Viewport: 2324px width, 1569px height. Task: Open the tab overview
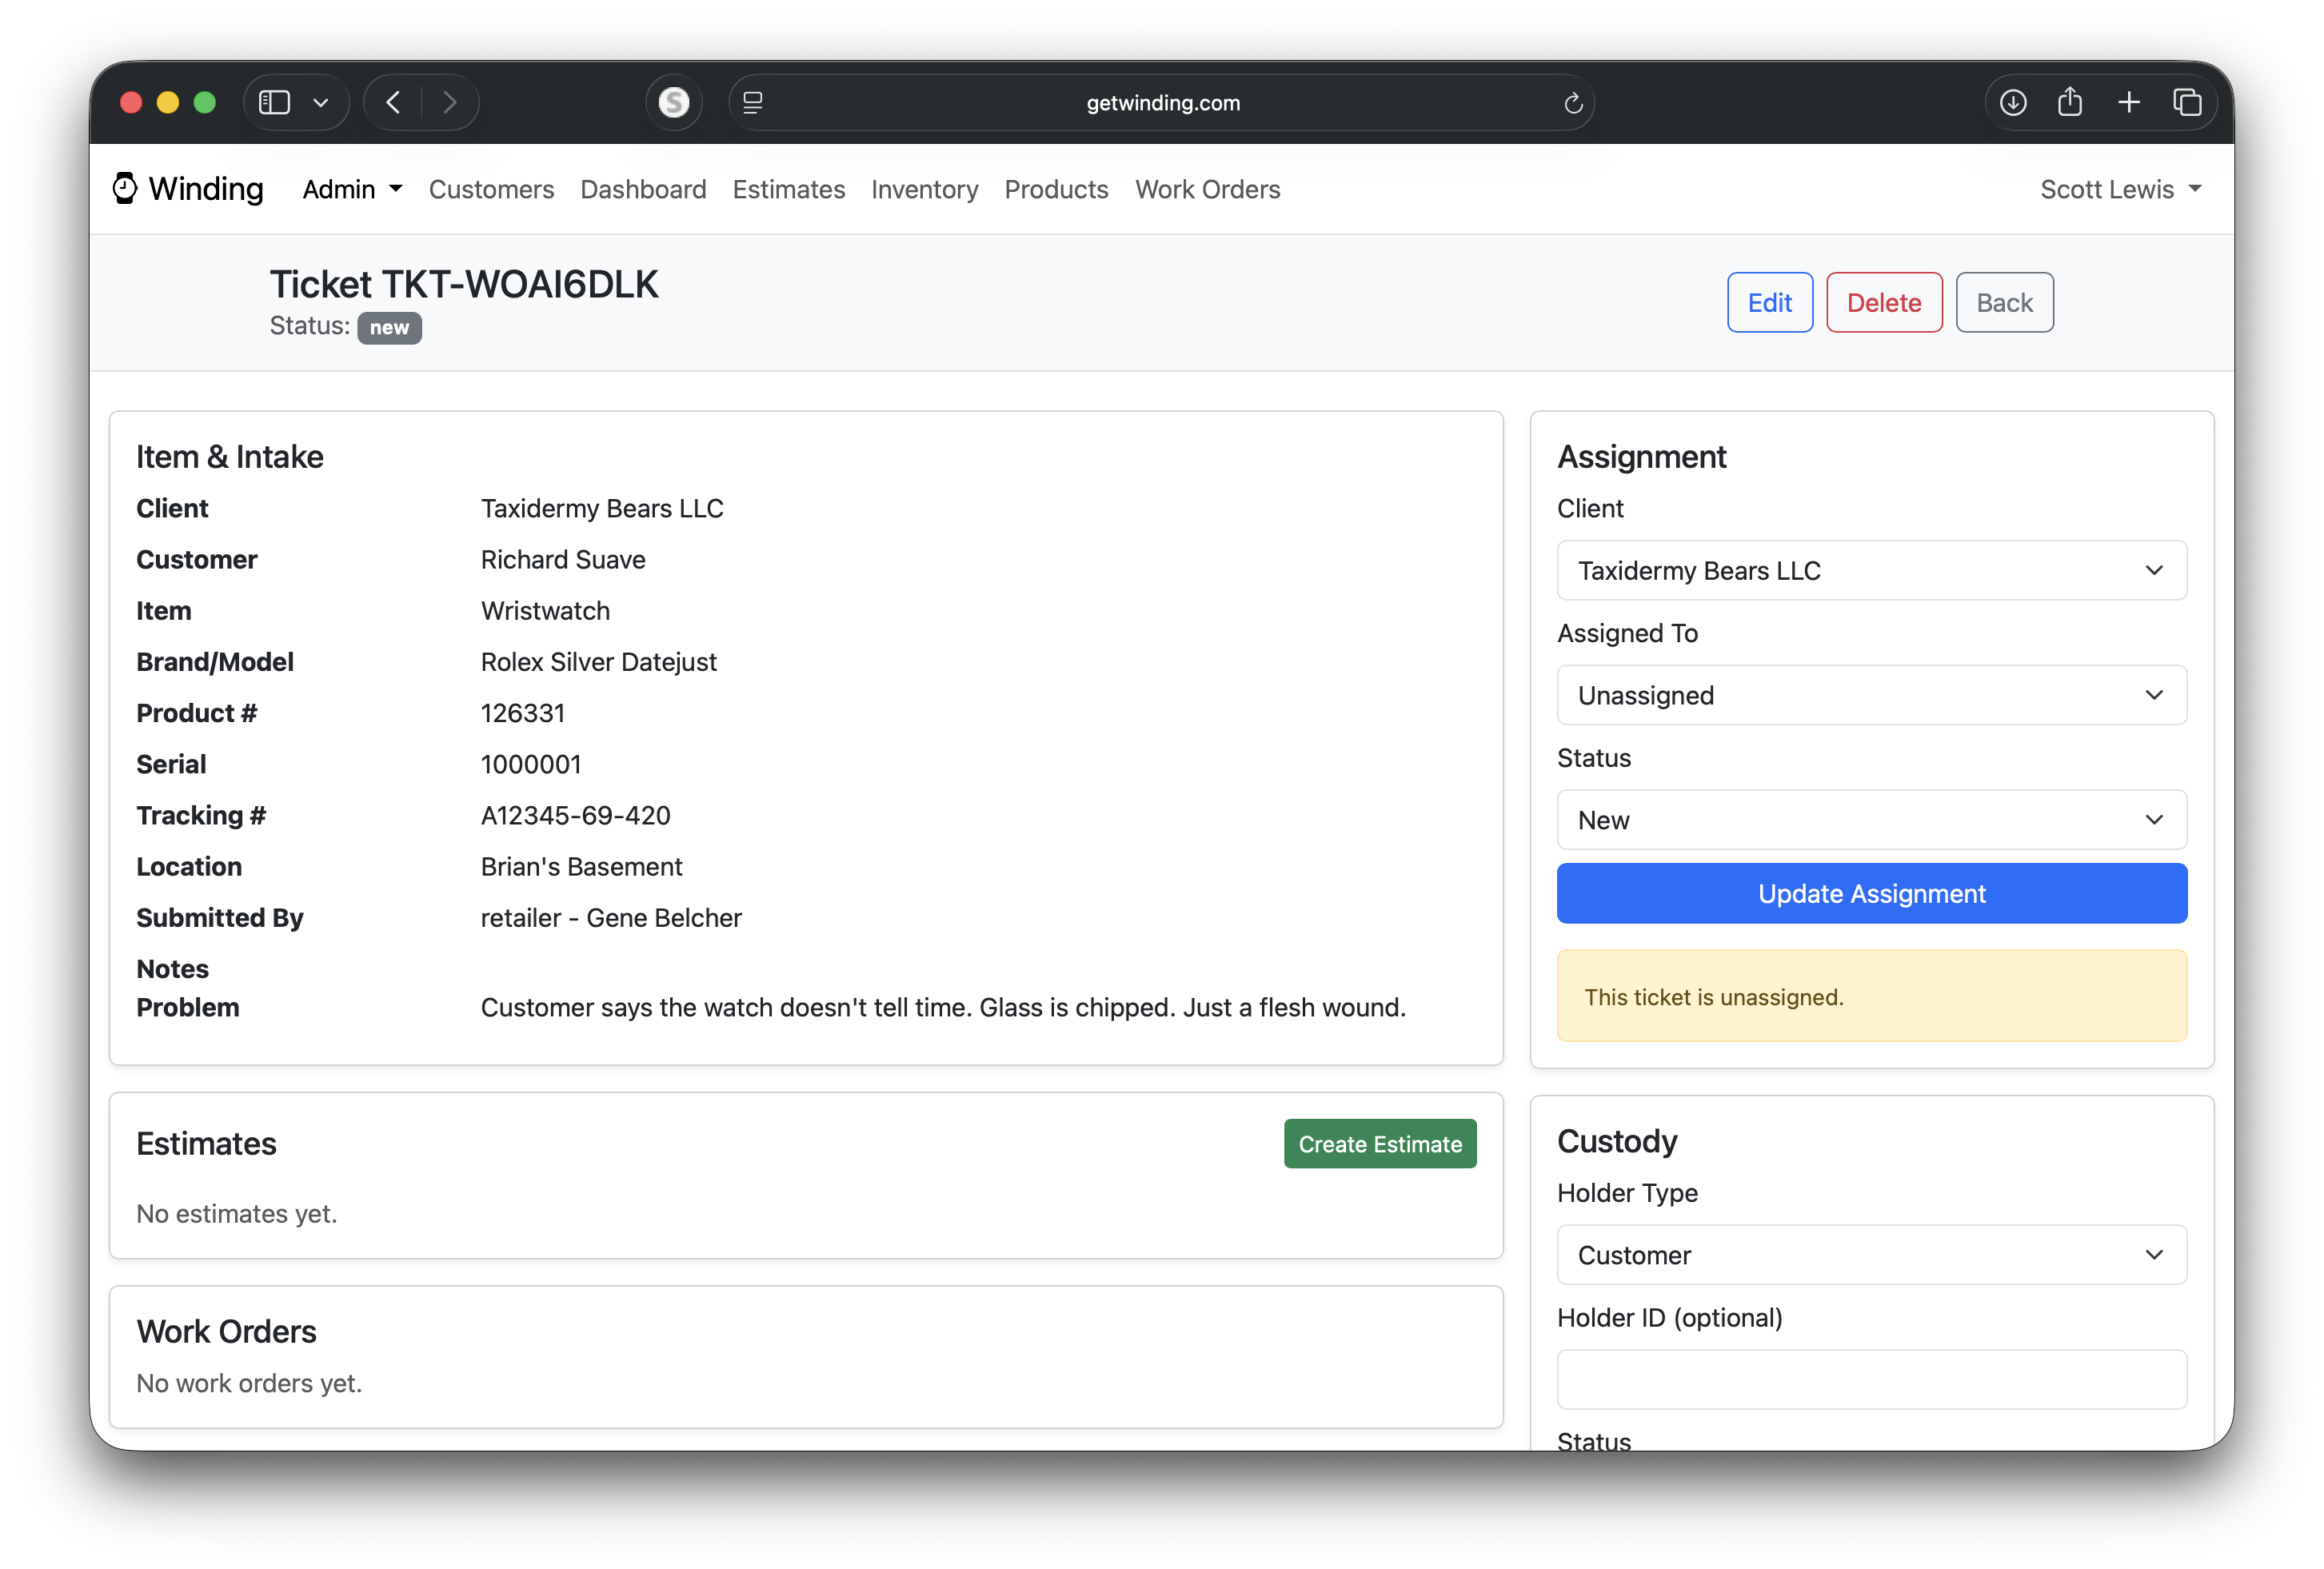[x=2187, y=101]
